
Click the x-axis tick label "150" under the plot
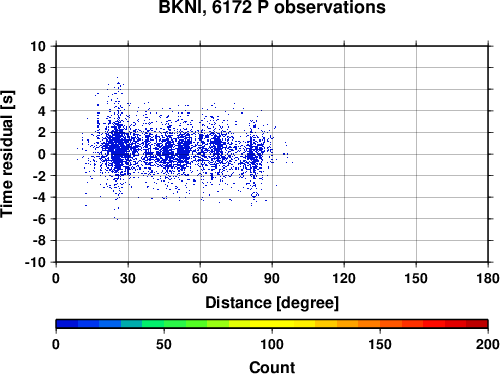point(416,278)
